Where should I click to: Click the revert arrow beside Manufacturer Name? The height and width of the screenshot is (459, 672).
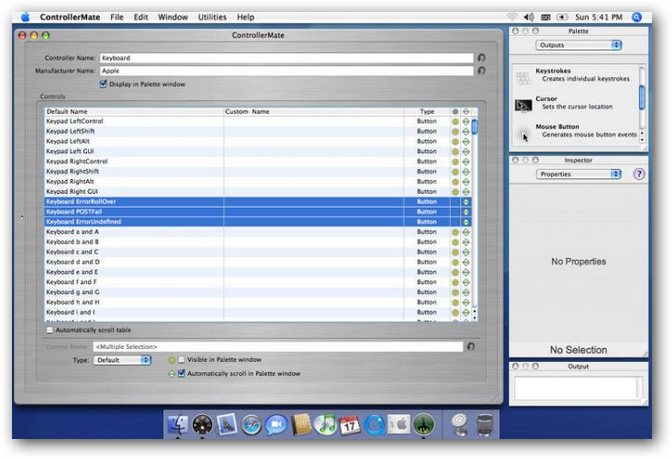[481, 71]
